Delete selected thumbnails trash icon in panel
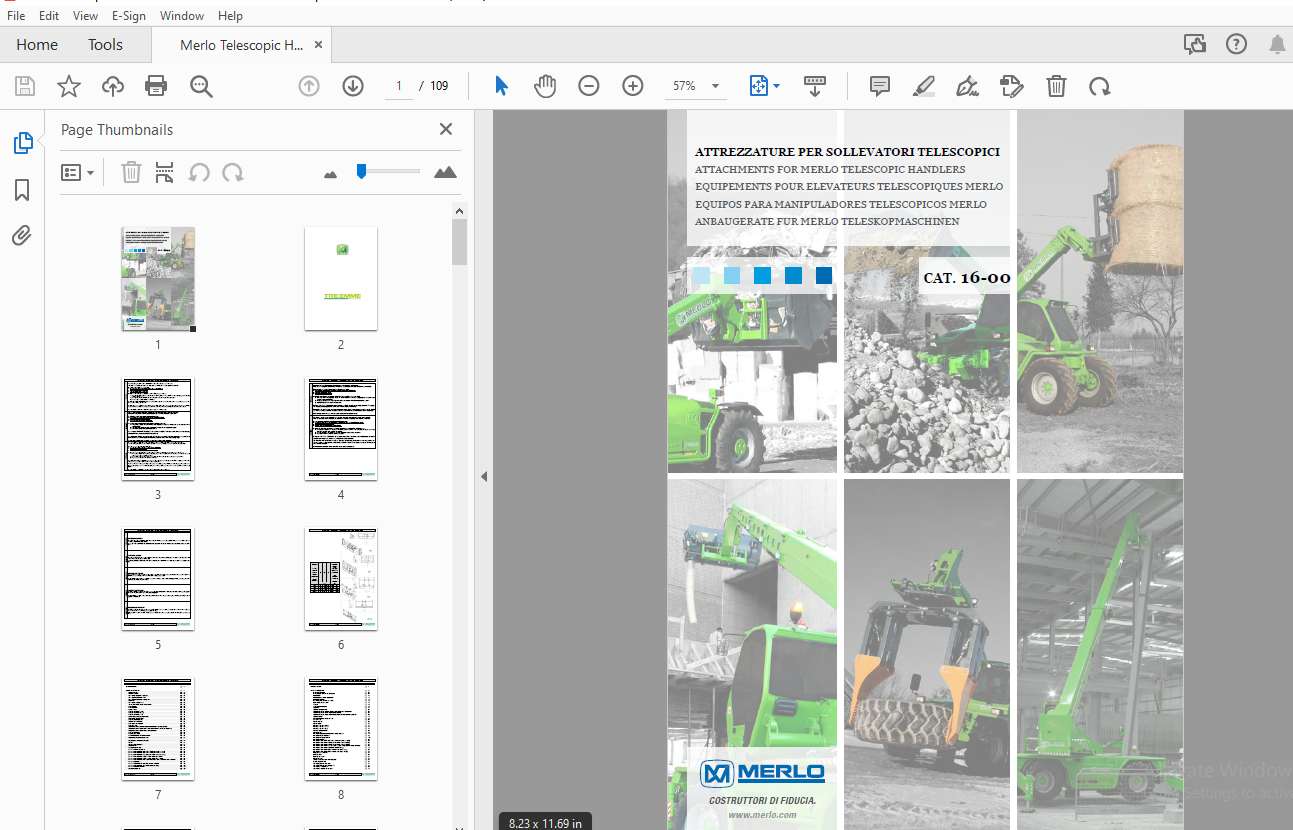 (131, 172)
